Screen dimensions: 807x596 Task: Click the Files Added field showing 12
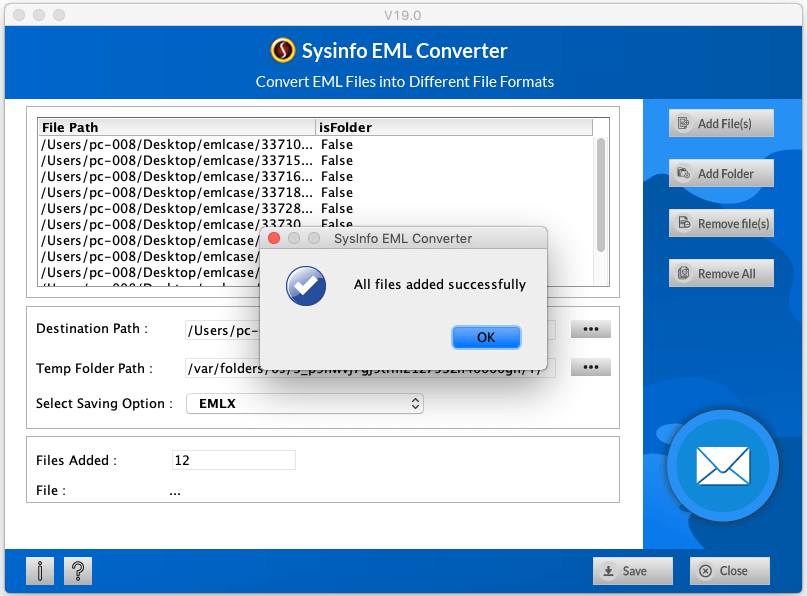point(234,460)
